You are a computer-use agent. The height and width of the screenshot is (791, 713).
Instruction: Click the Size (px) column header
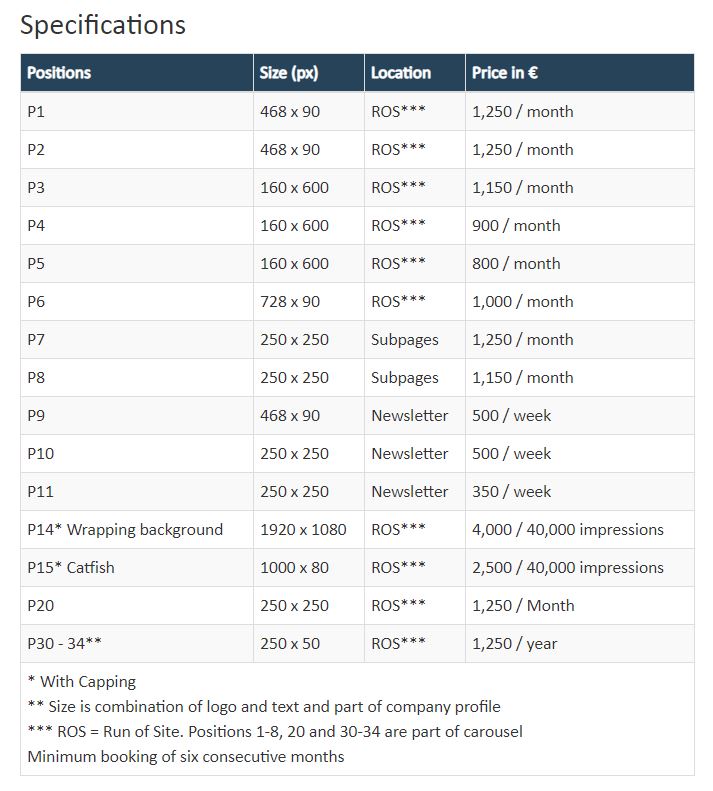pyautogui.click(x=289, y=73)
